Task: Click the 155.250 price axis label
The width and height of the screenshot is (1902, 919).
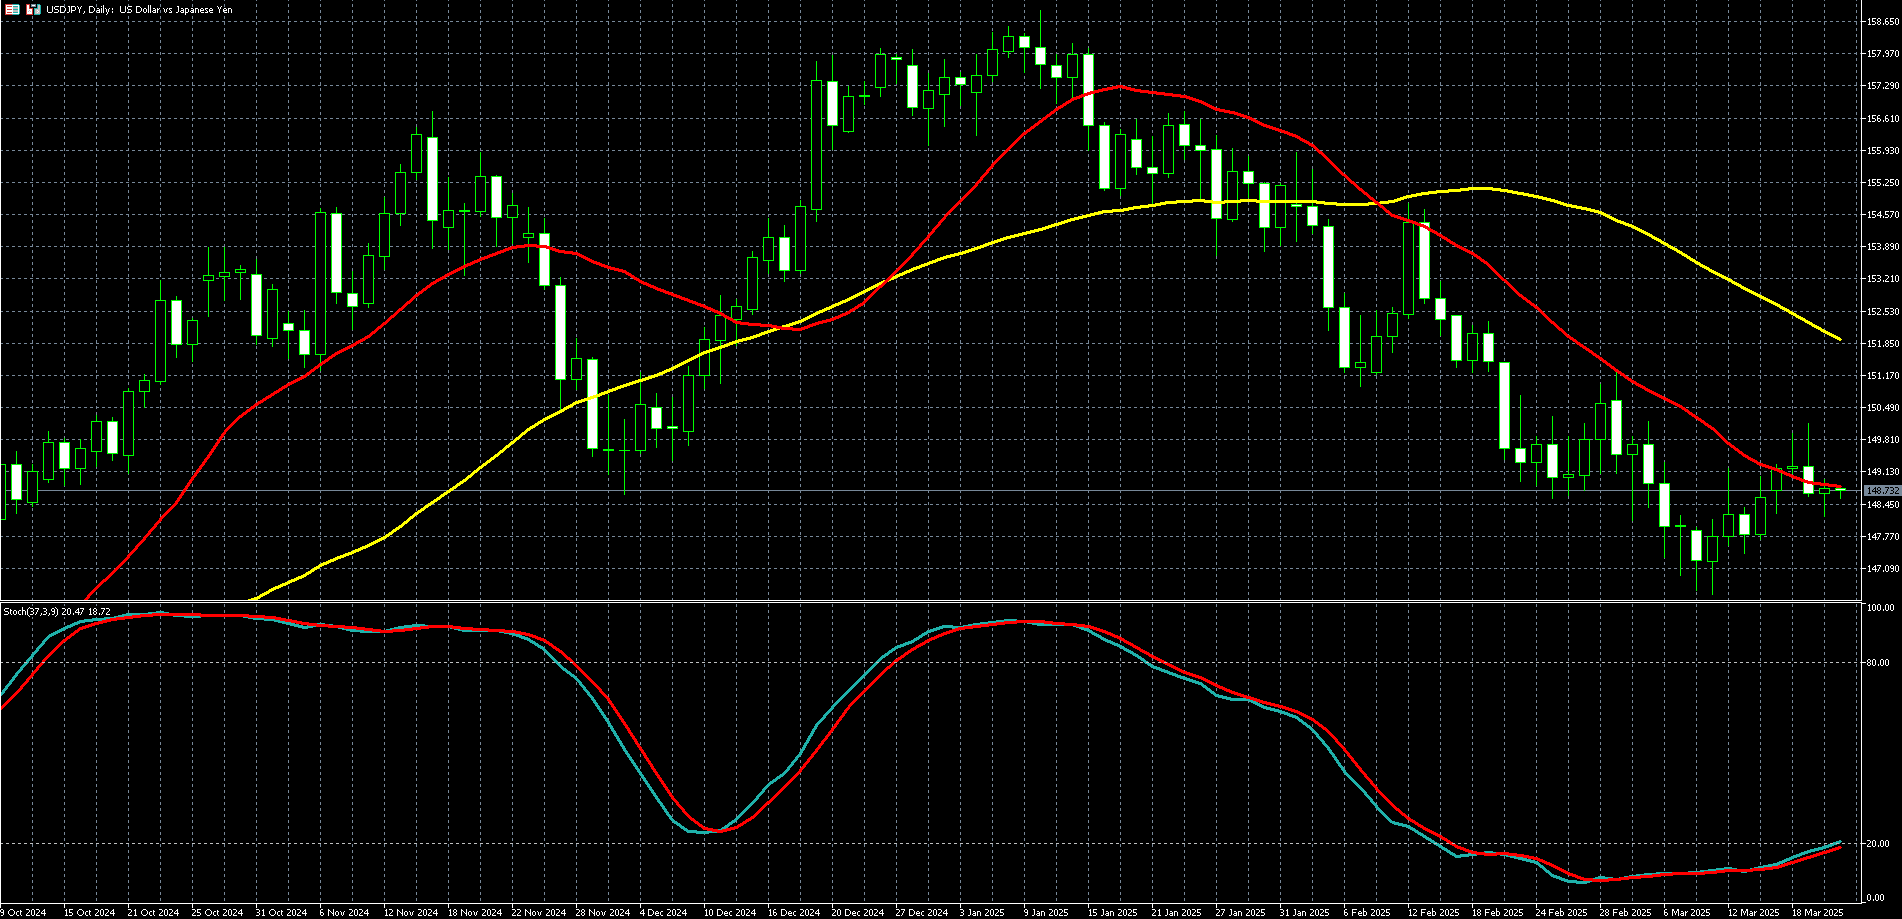Action: (1883, 183)
